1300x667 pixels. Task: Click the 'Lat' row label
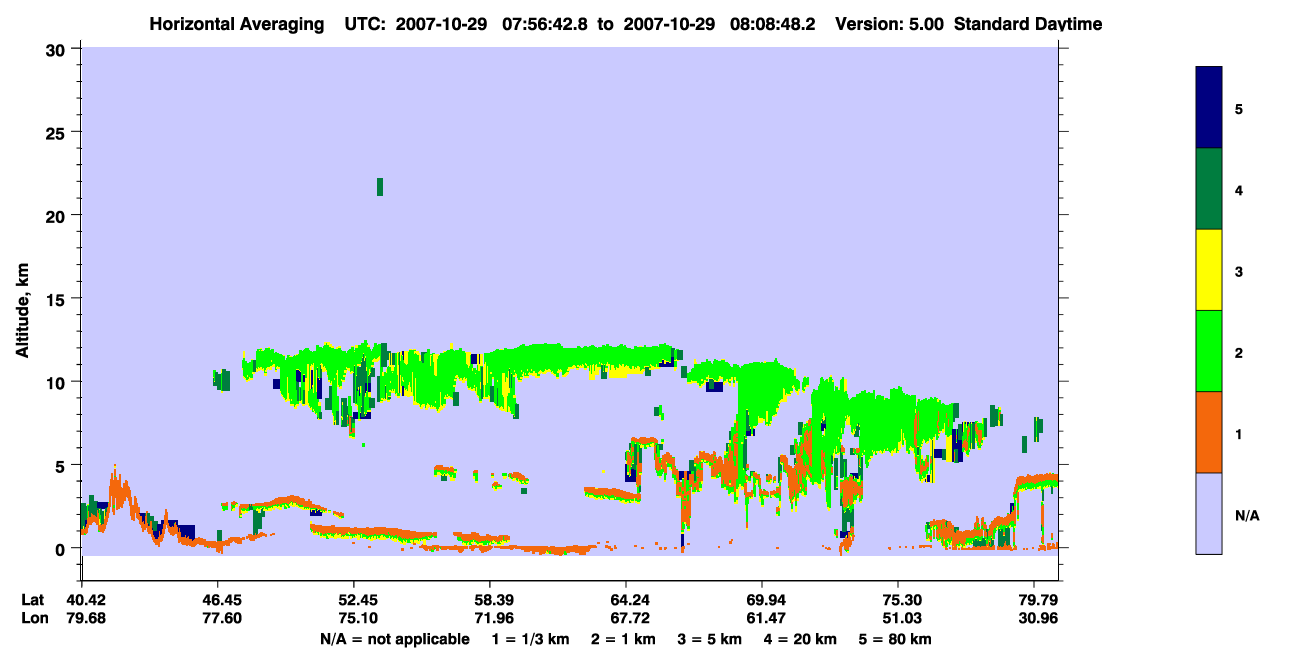[x=33, y=600]
